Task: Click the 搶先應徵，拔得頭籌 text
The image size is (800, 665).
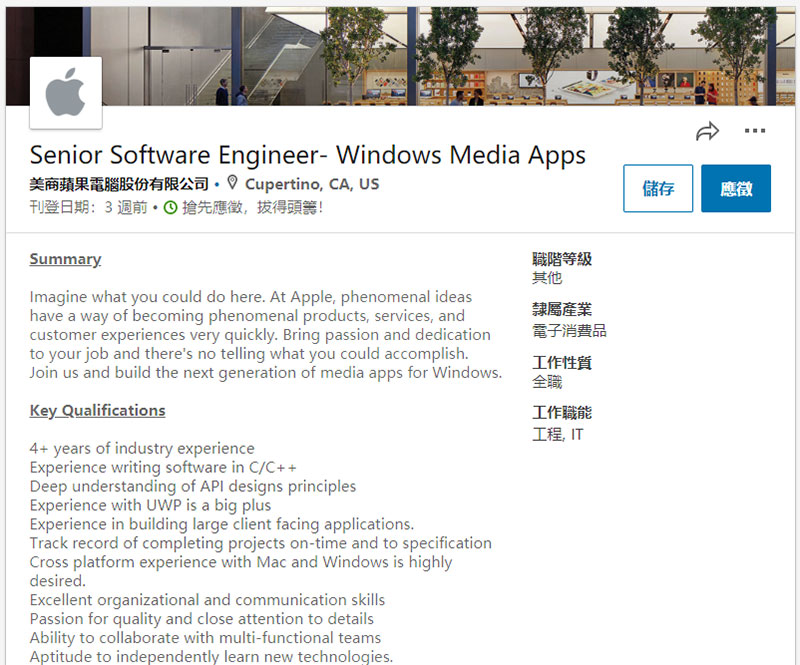Action: click(x=253, y=207)
